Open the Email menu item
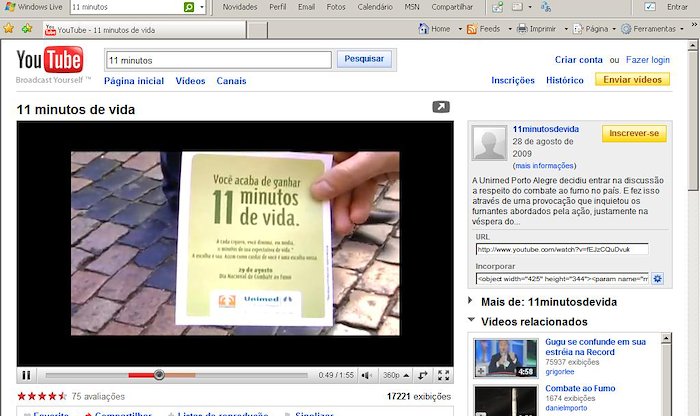Screen dimensions: 700x416 pos(306,7)
